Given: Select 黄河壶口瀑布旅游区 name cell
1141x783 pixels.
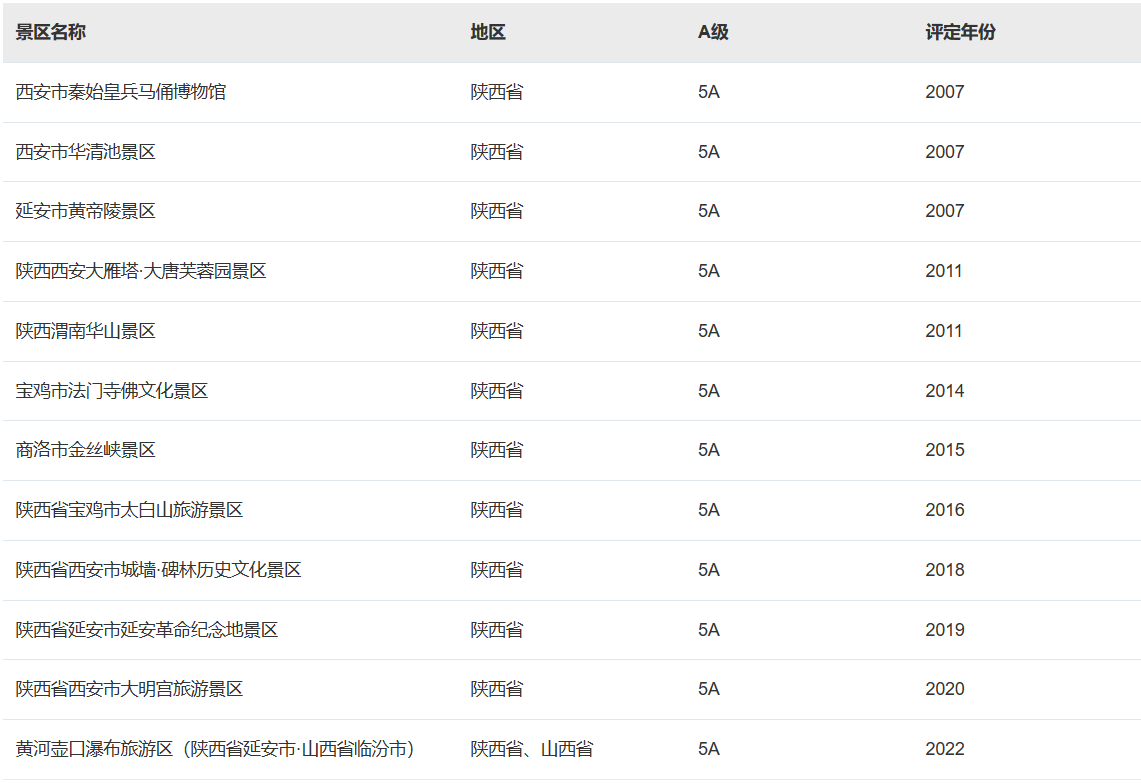Looking at the screenshot, I should coord(215,749).
